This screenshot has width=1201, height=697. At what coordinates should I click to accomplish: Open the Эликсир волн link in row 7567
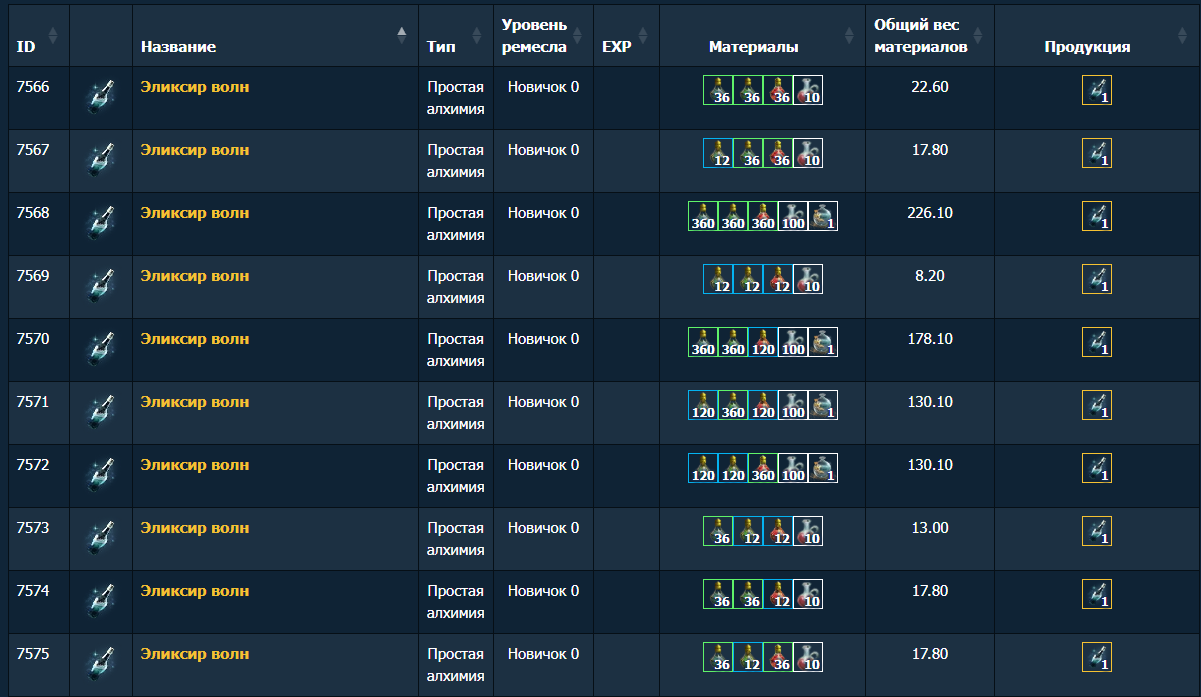click(x=195, y=150)
